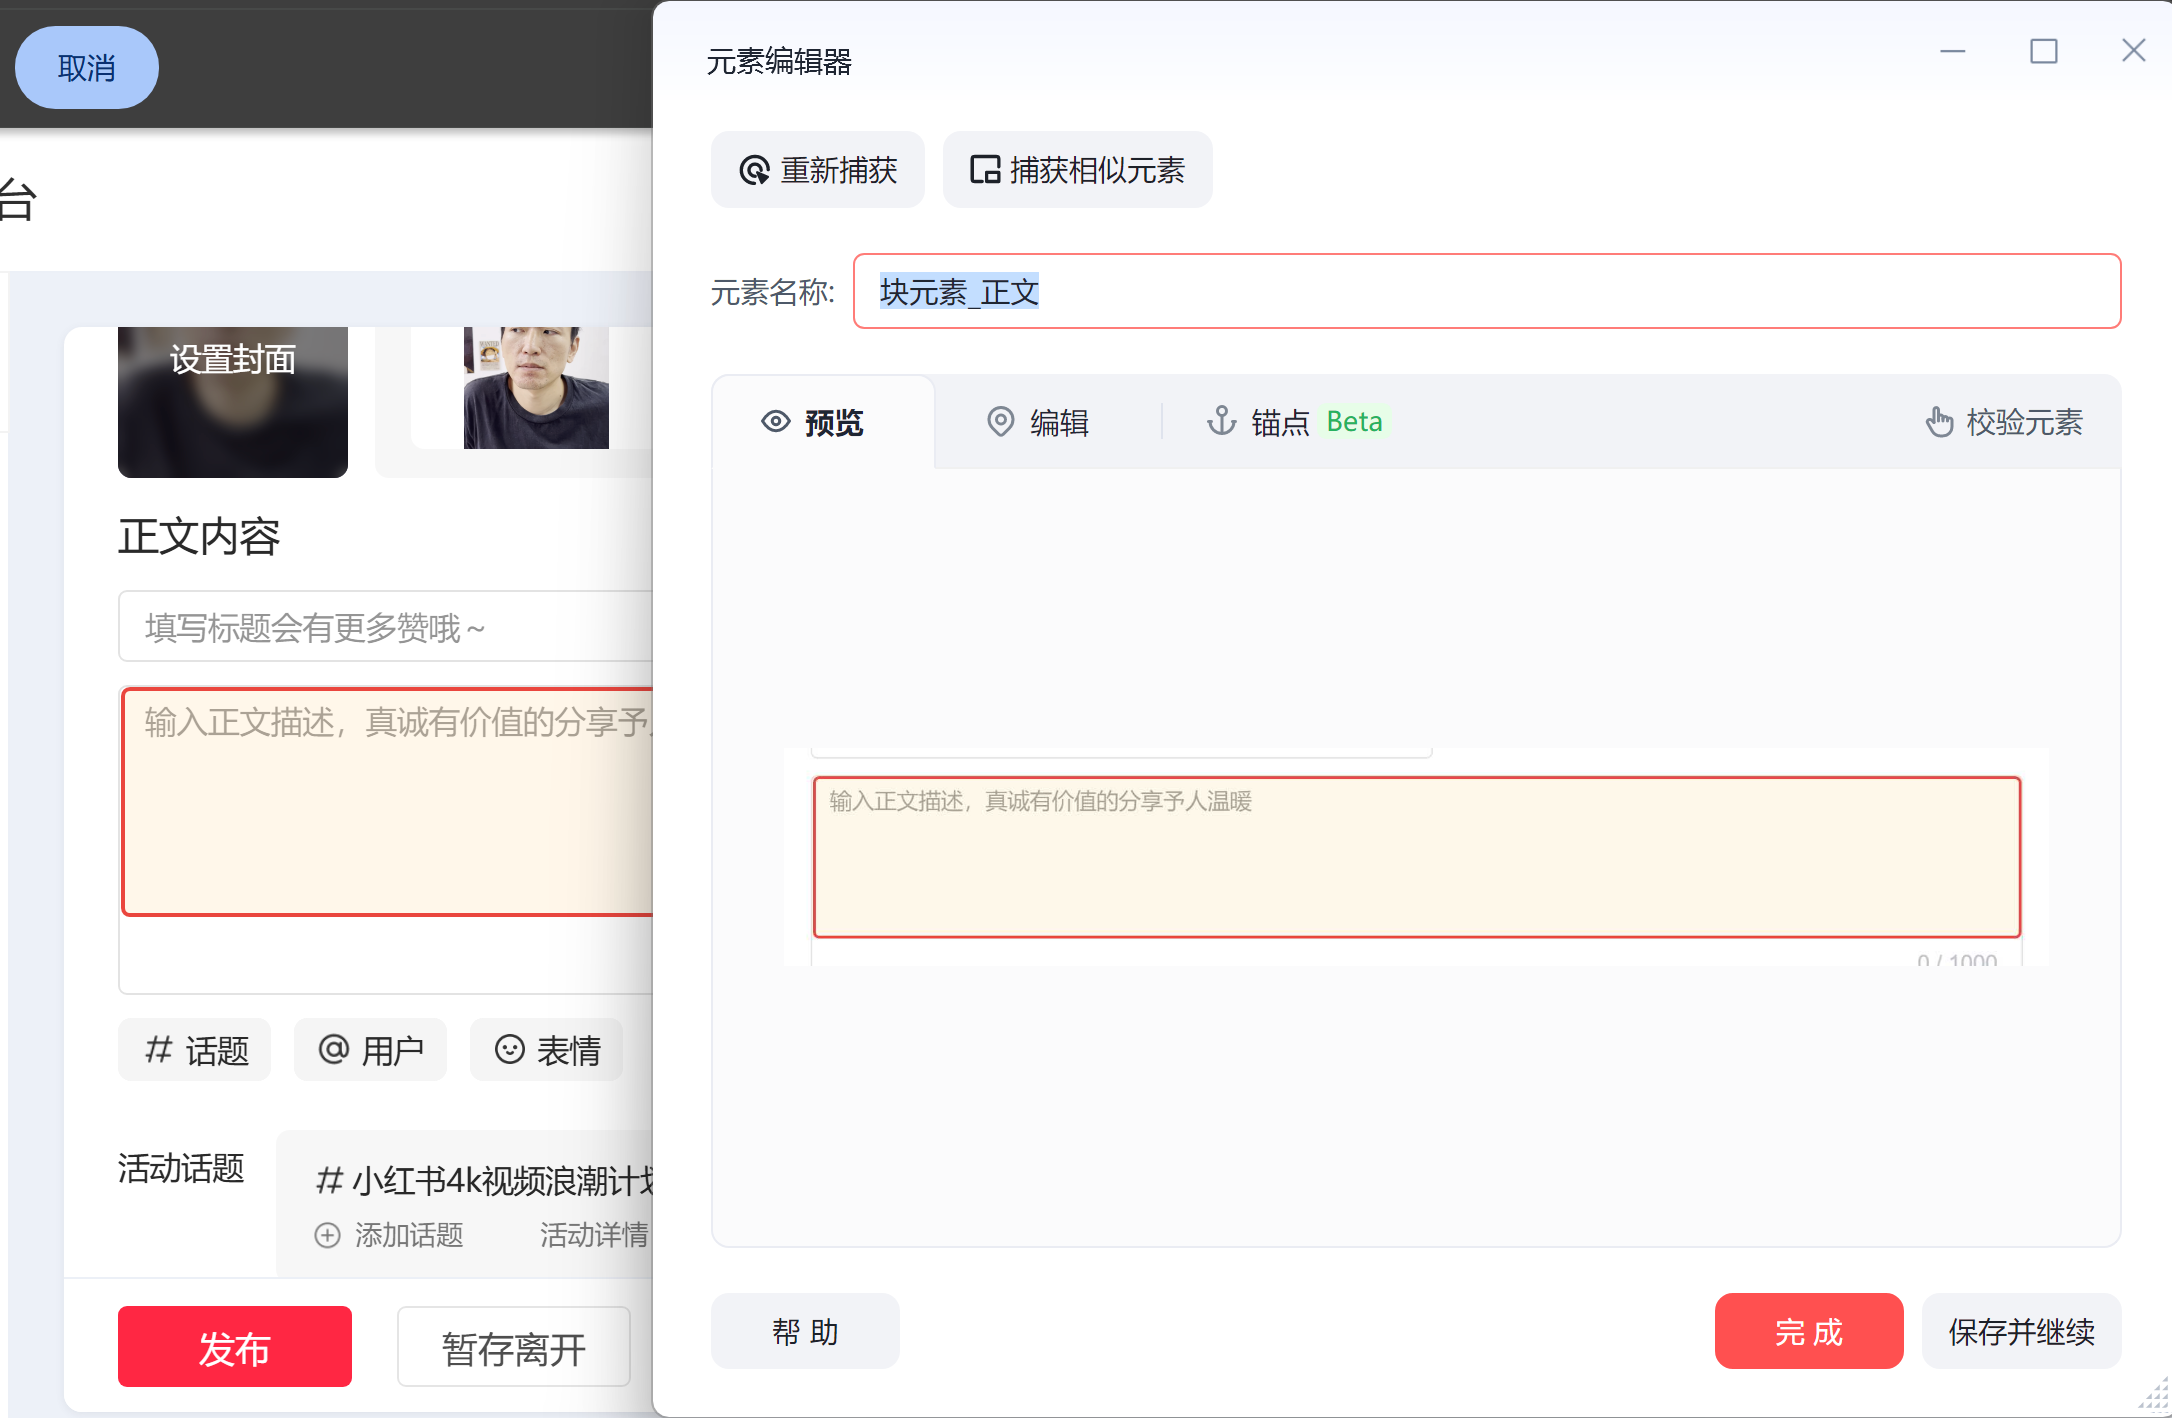The height and width of the screenshot is (1418, 2172).
Task: Click the circled plus 添加话题 icon
Action: click(x=328, y=1235)
